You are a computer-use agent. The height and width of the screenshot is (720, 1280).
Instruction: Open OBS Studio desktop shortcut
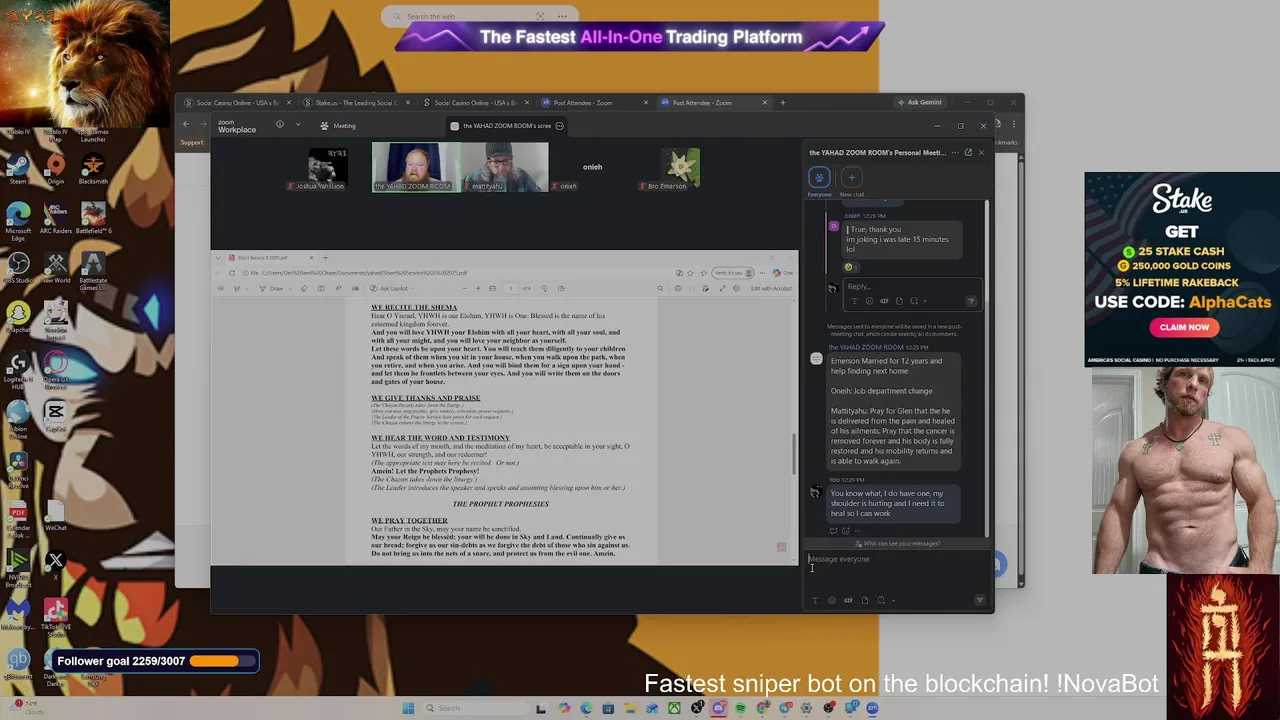(18, 269)
